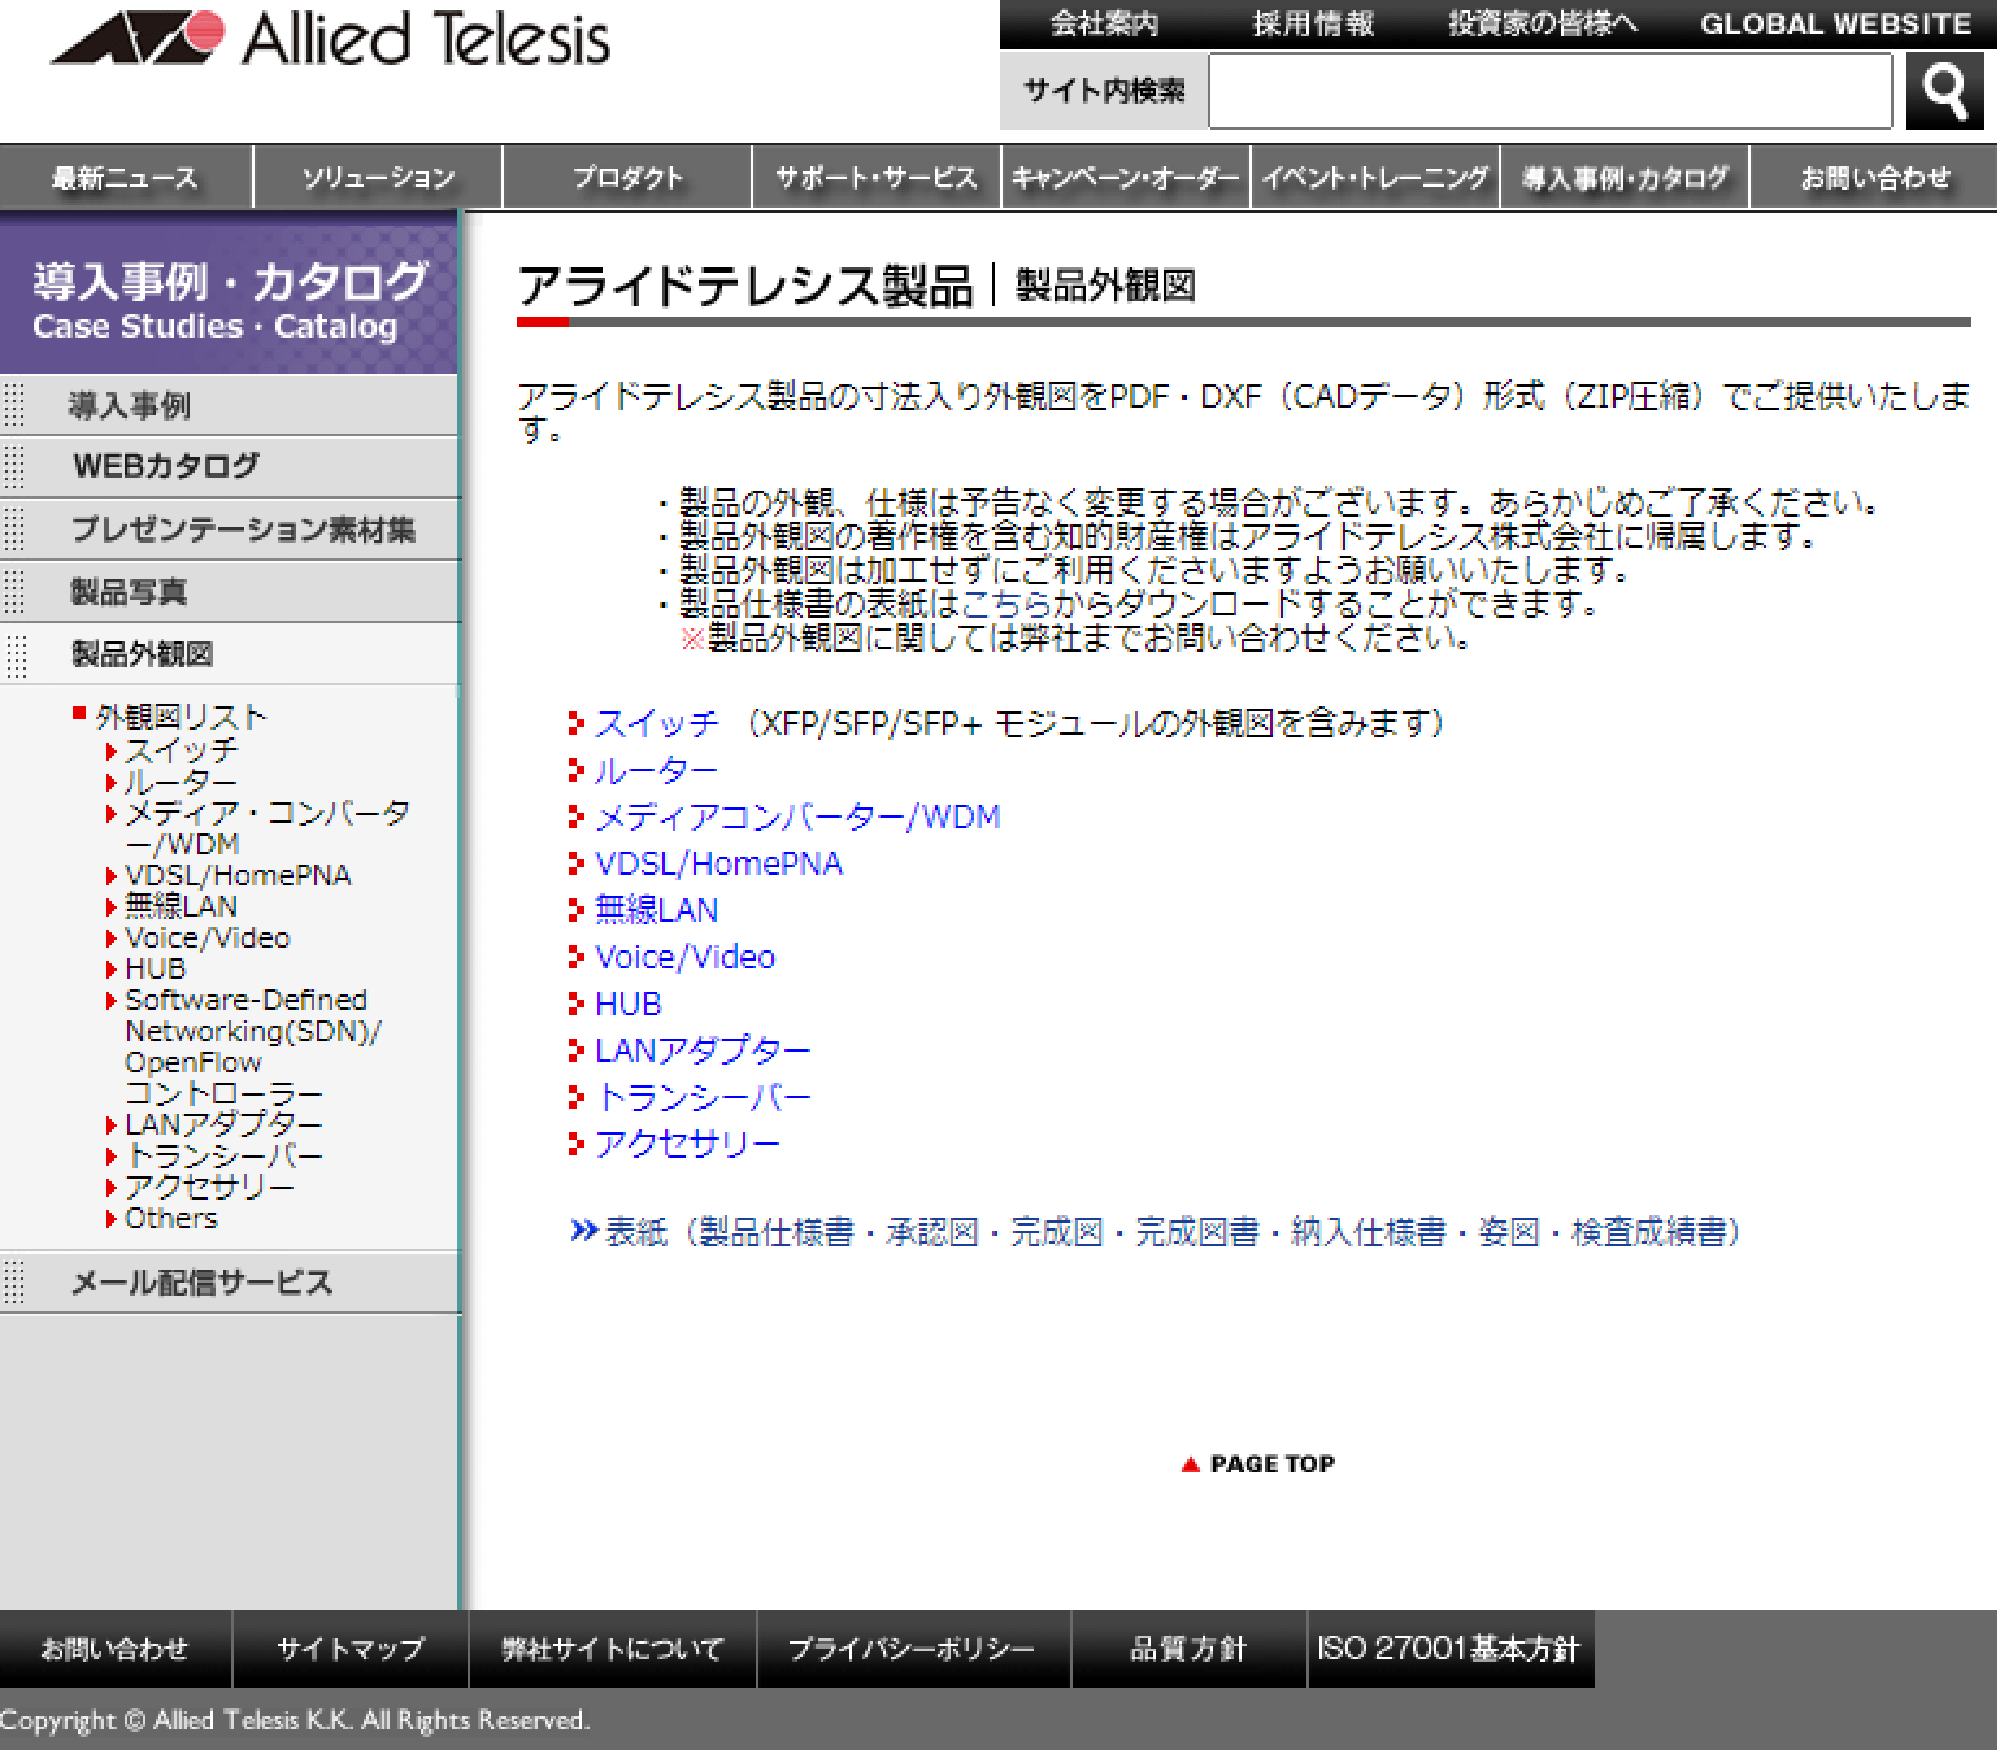Click メディア・コンバーター/WDM in sidebar list
This screenshot has height=1750, width=2000.
pos(266,827)
